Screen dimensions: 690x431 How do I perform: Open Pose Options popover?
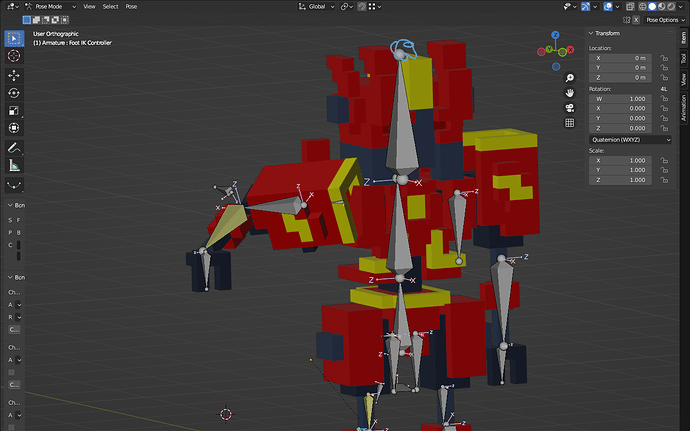pos(665,20)
